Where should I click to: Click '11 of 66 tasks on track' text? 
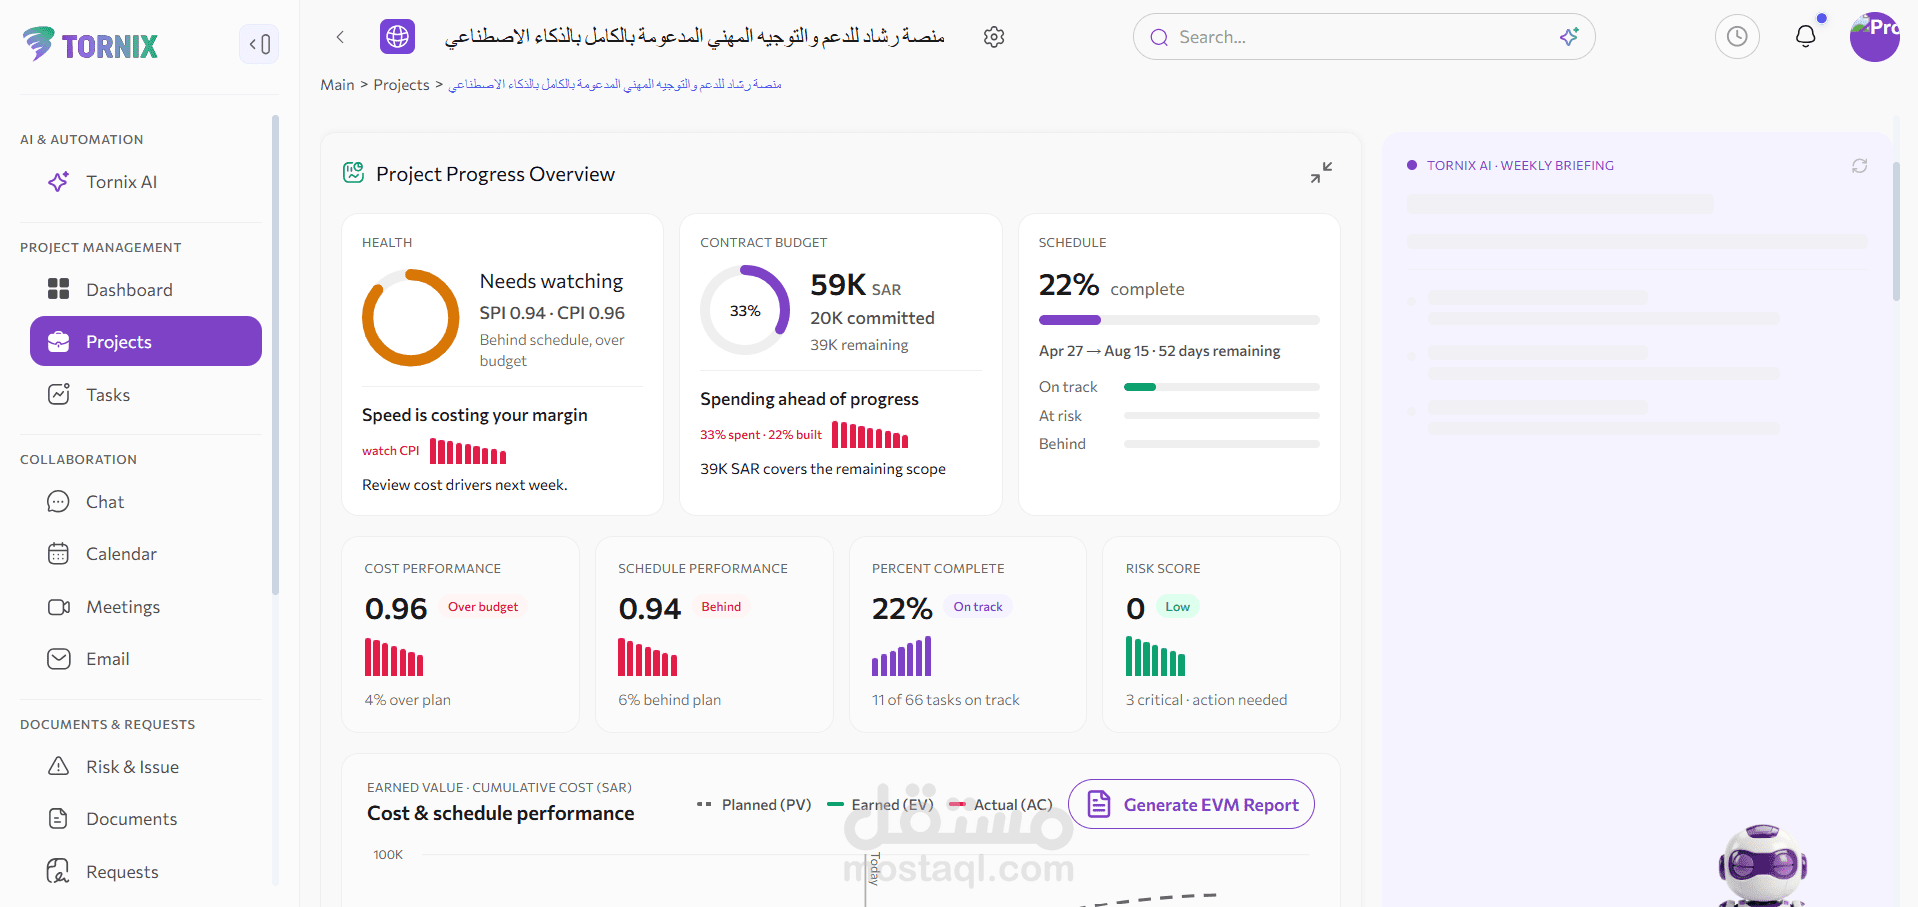pyautogui.click(x=946, y=700)
